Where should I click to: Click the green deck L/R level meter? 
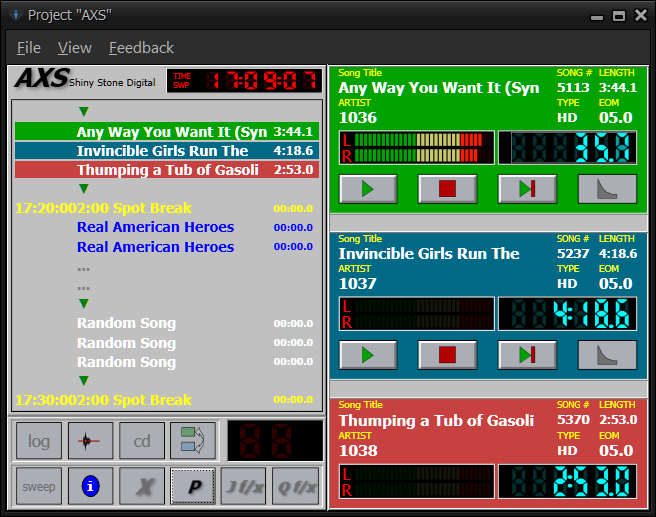click(417, 148)
